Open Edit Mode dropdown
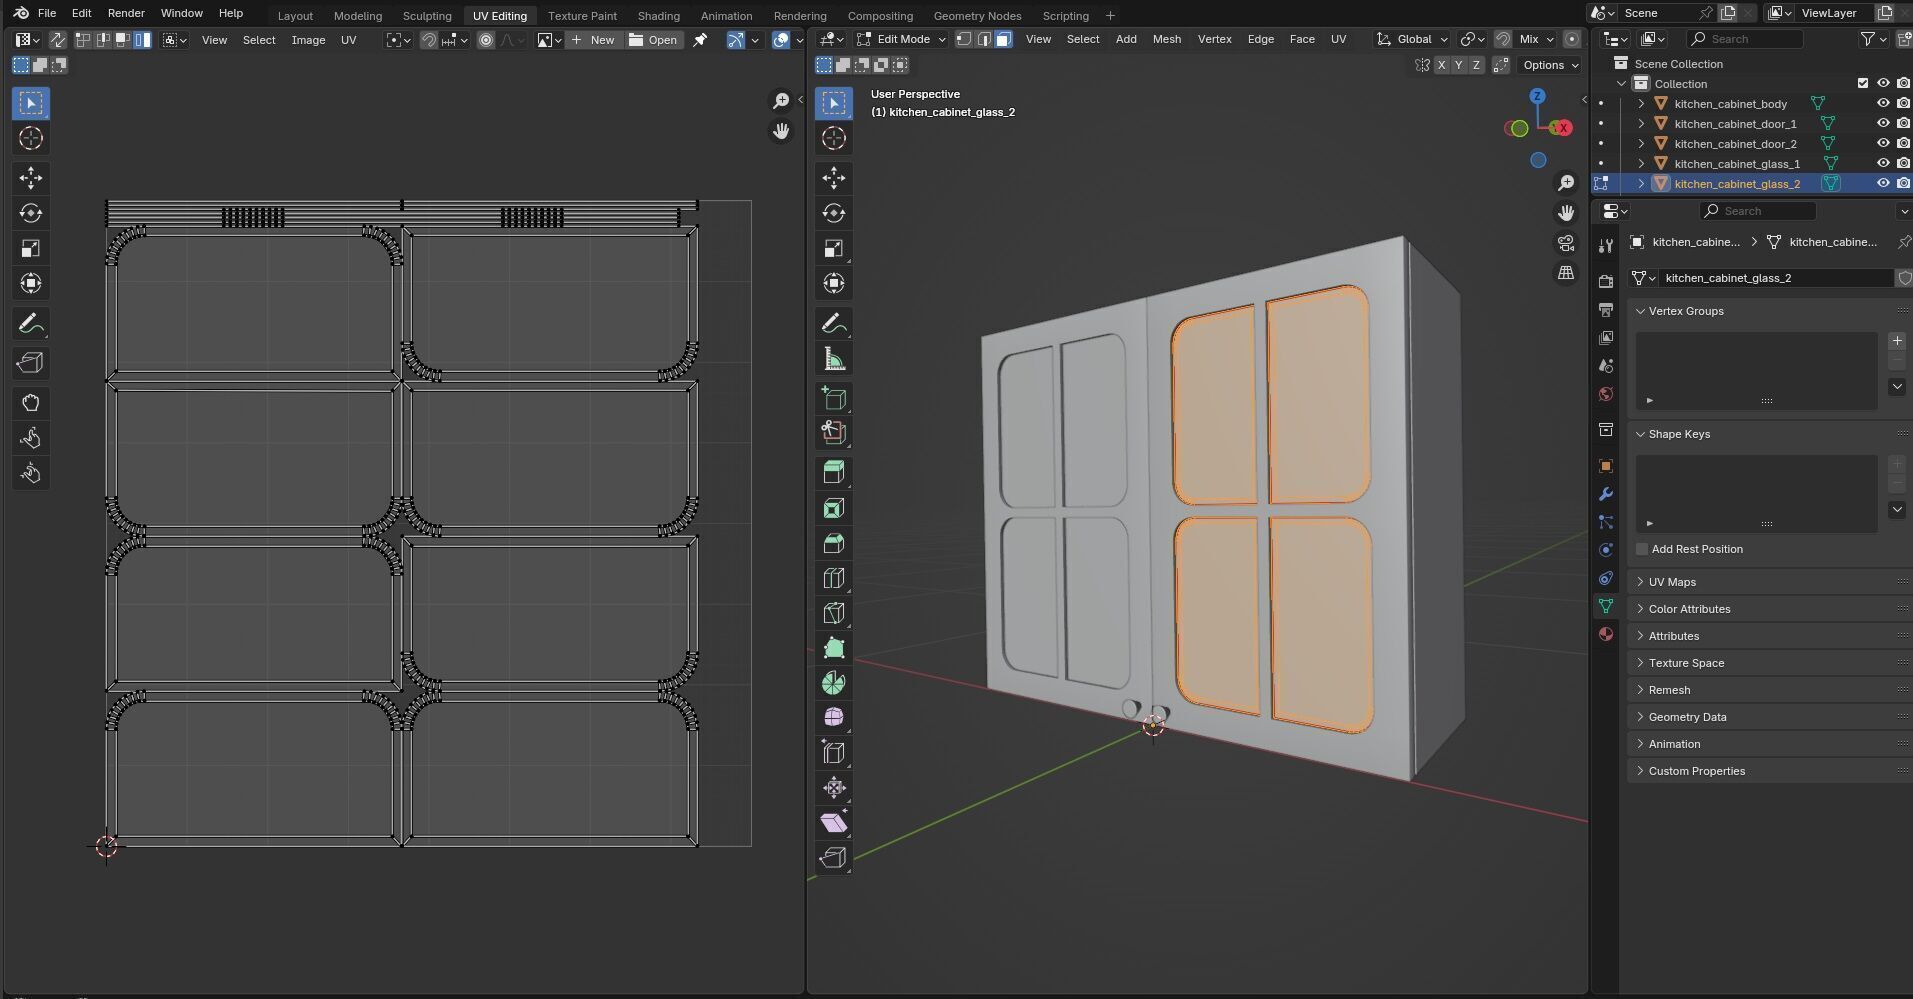Image resolution: width=1913 pixels, height=999 pixels. 900,39
